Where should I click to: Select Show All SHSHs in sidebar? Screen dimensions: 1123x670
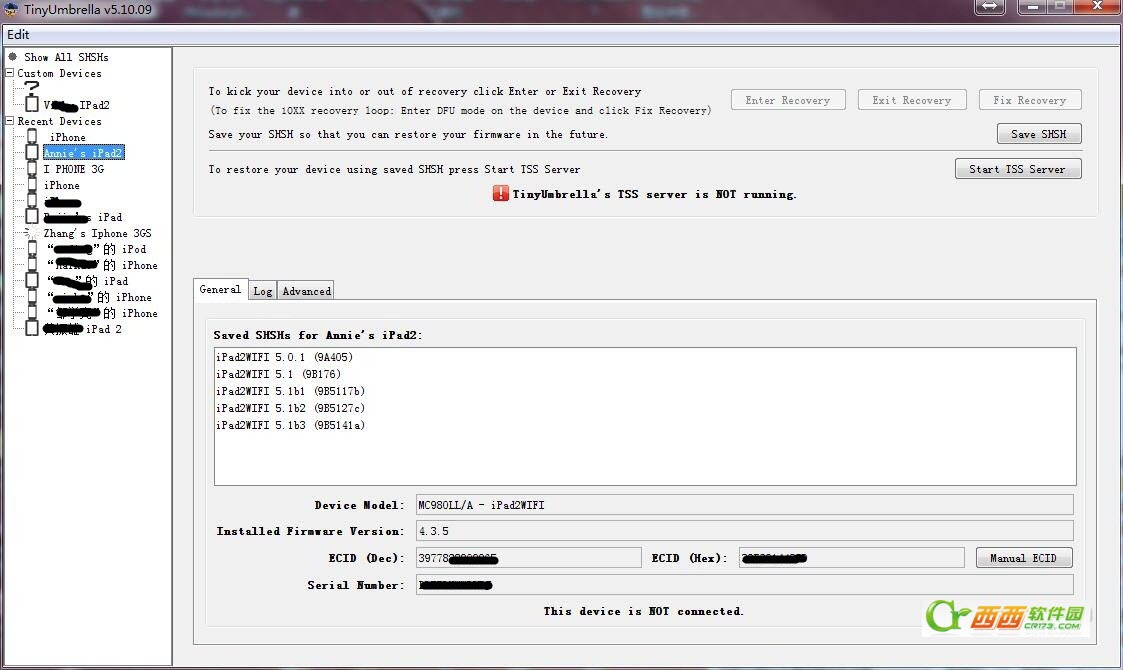pos(66,57)
